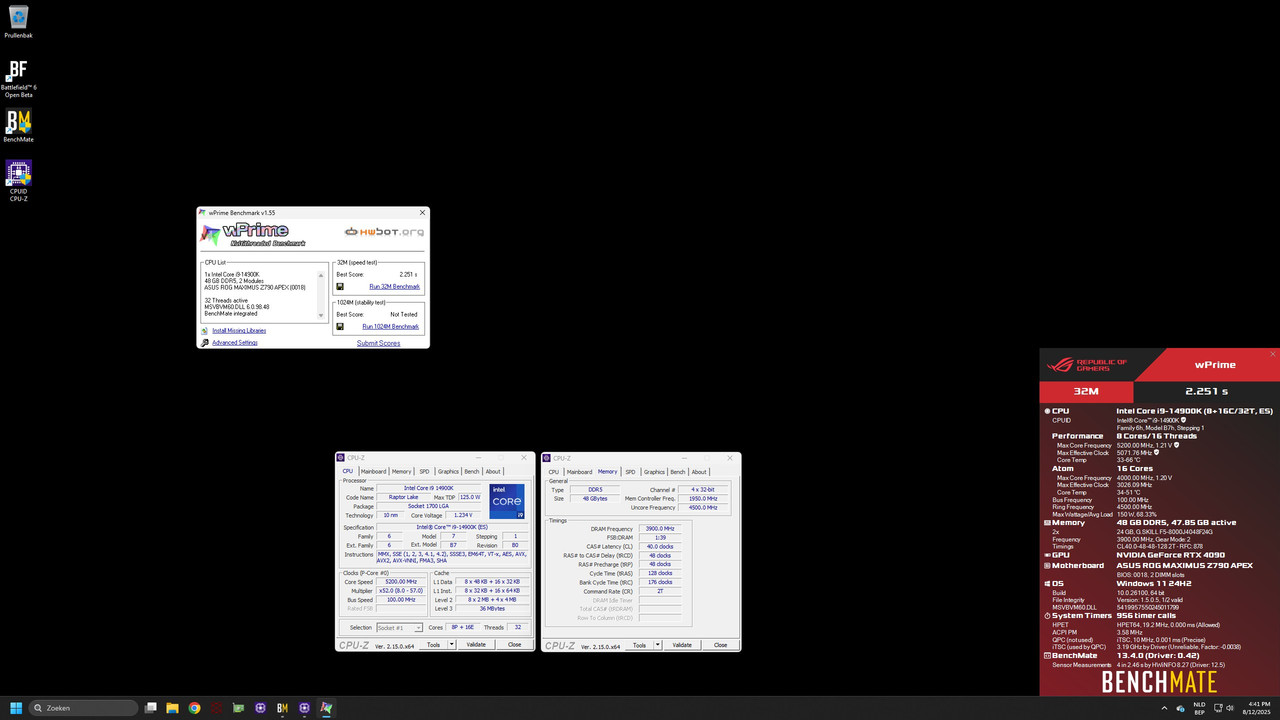Image resolution: width=1280 pixels, height=720 pixels.
Task: Click the second purple CPU-Z taskbar icon
Action: [304, 708]
